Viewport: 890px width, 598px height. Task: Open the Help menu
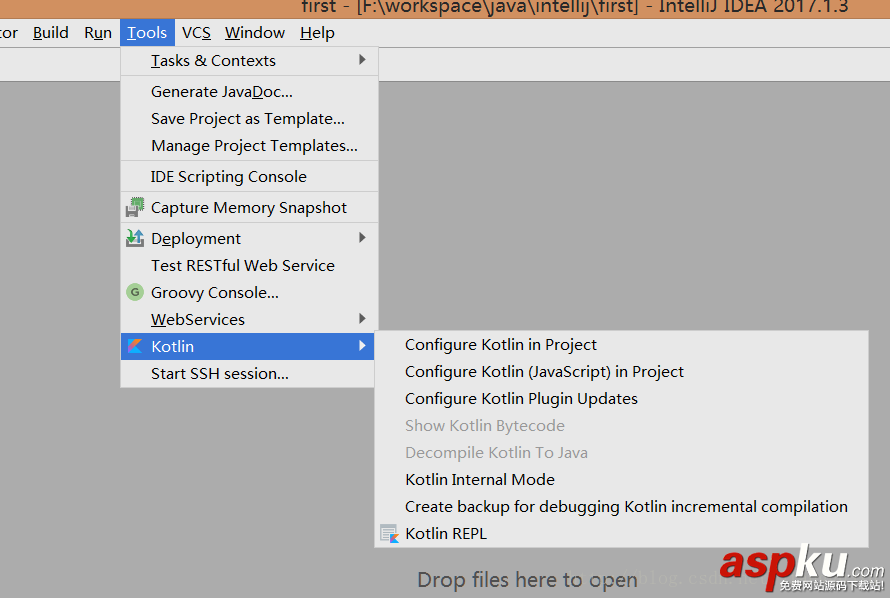[317, 33]
